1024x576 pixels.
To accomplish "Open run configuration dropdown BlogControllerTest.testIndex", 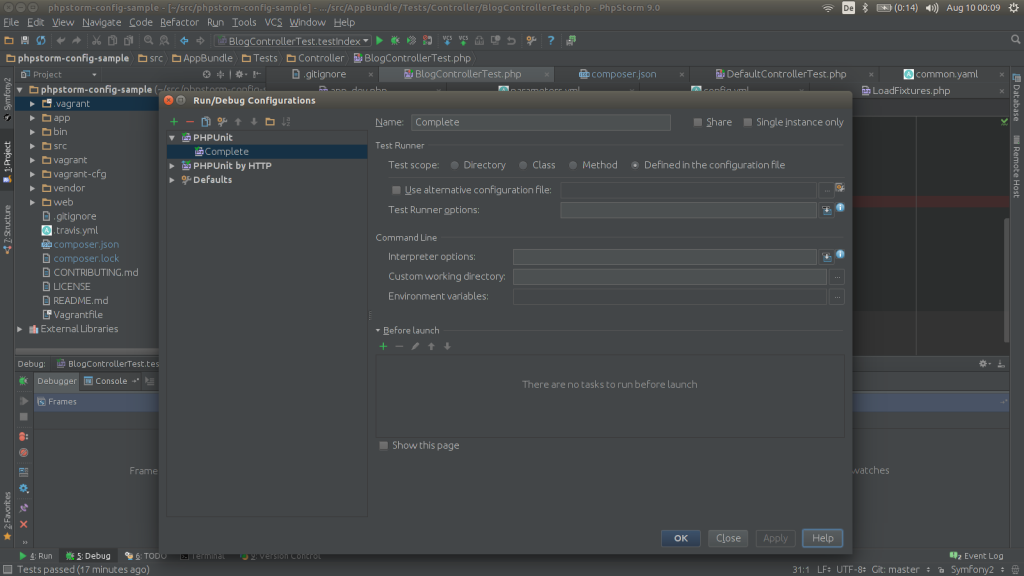I will (x=294, y=40).
